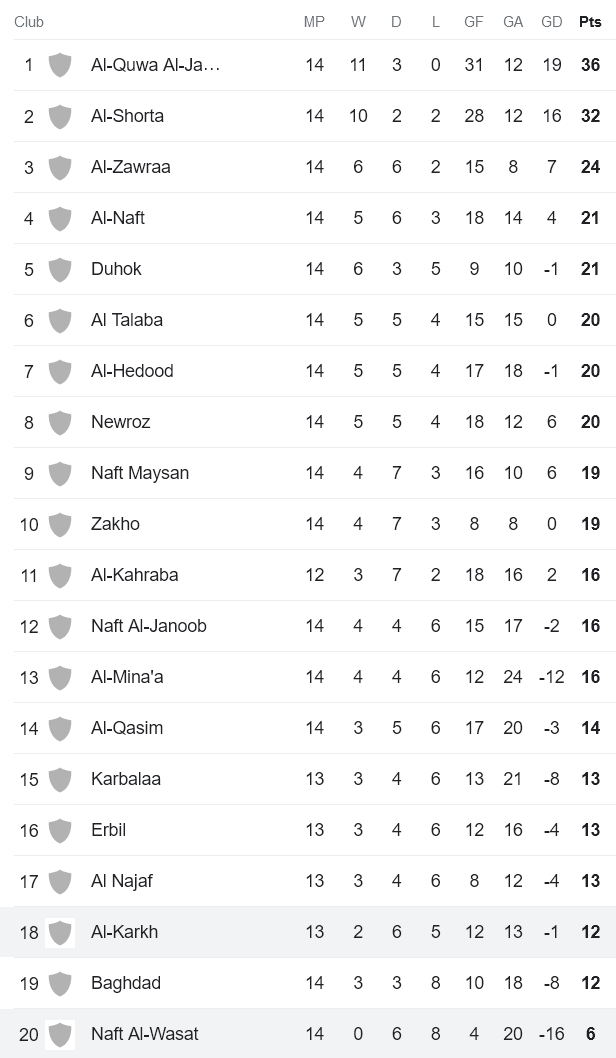Image resolution: width=616 pixels, height=1058 pixels.
Task: Select the Karbalaa team row name
Action: point(126,779)
